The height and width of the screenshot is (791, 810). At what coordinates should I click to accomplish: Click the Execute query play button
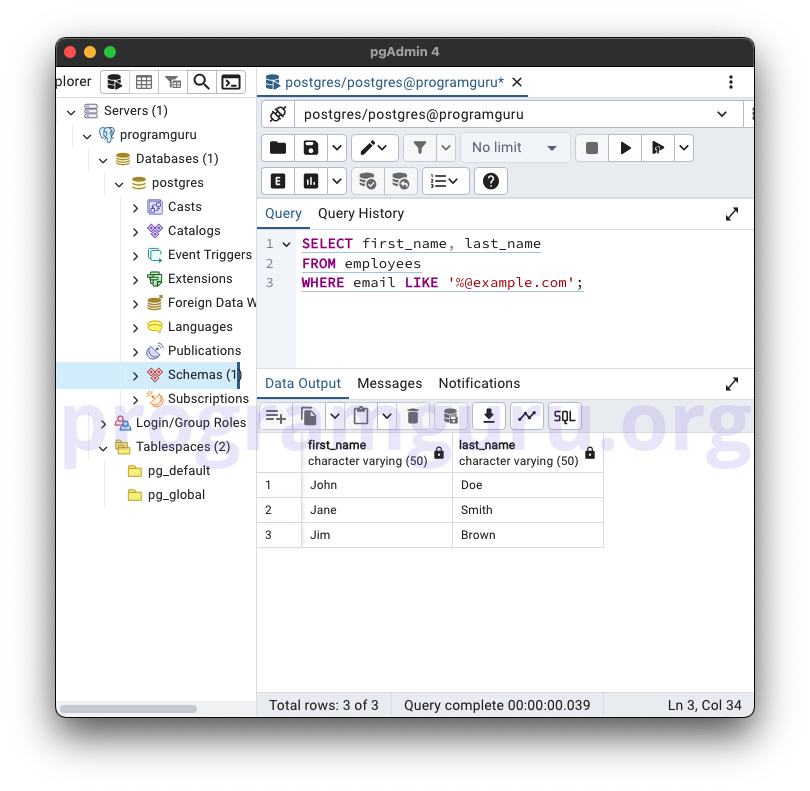(x=625, y=148)
